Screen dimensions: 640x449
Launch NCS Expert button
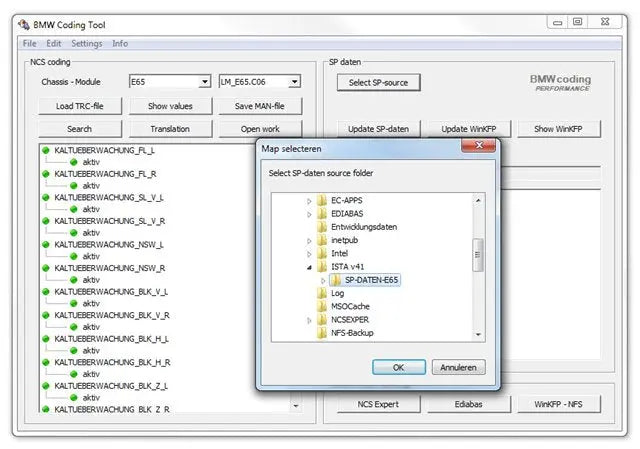(378, 404)
